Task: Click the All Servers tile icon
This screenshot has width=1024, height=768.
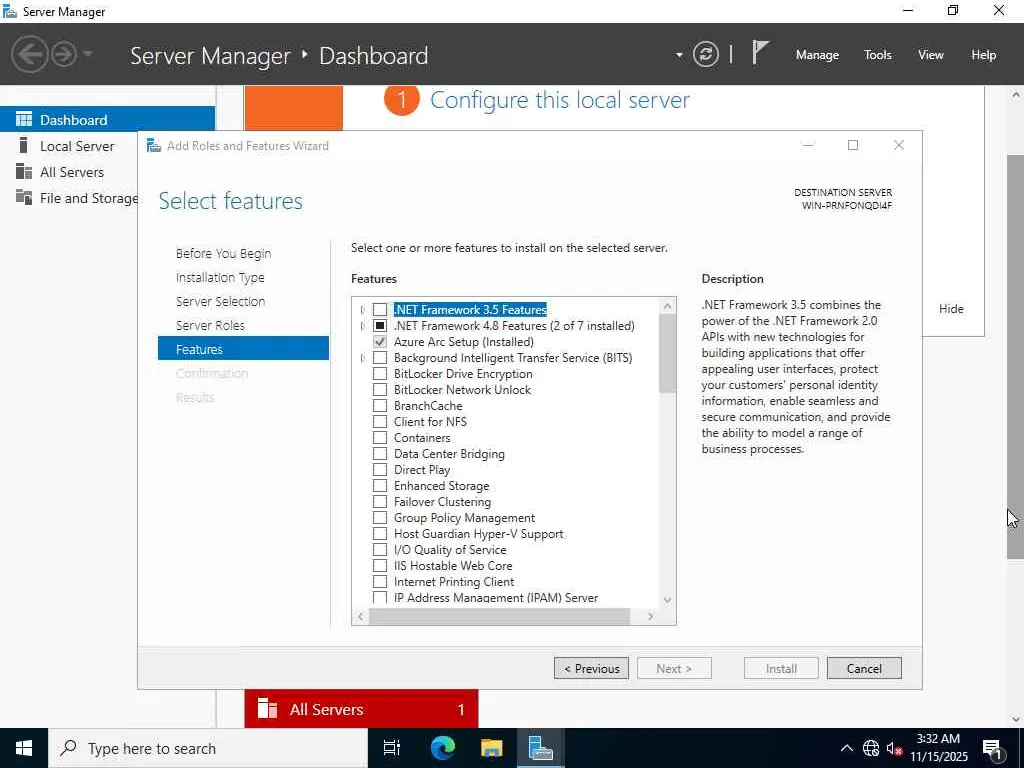Action: [x=267, y=709]
